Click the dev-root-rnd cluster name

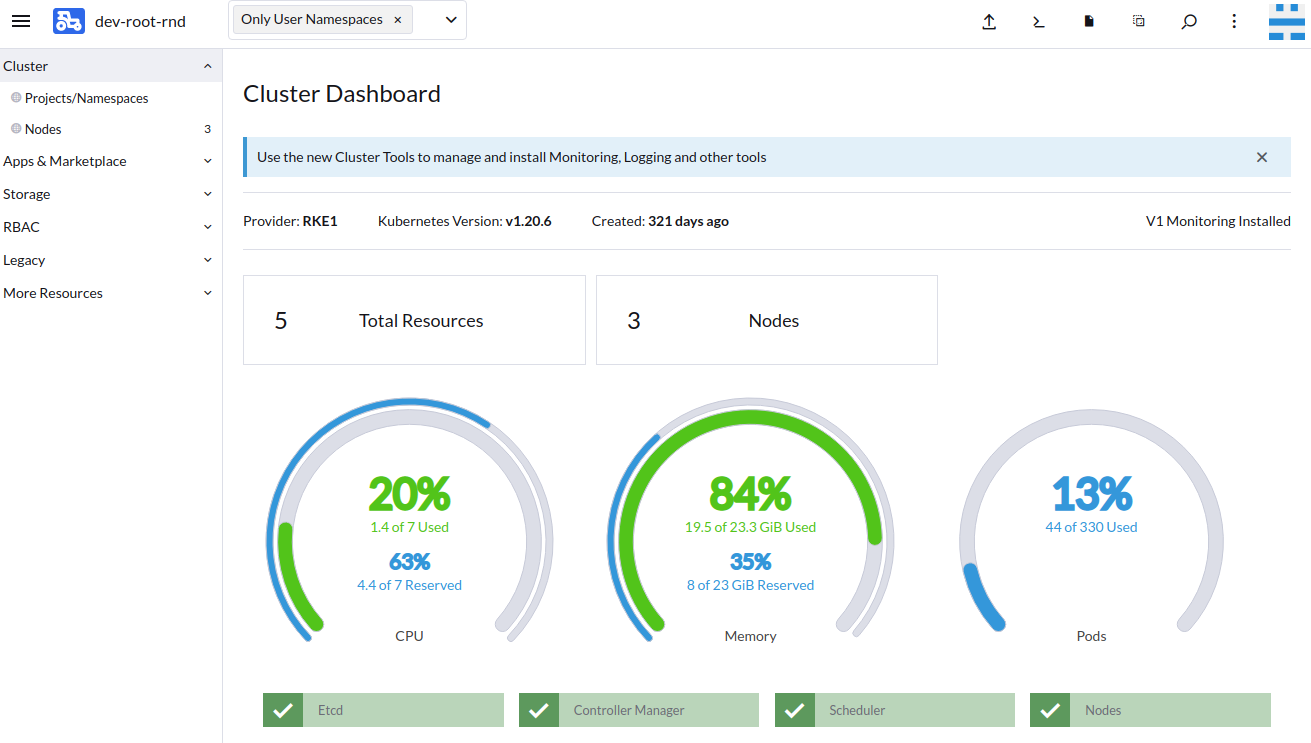pyautogui.click(x=140, y=21)
